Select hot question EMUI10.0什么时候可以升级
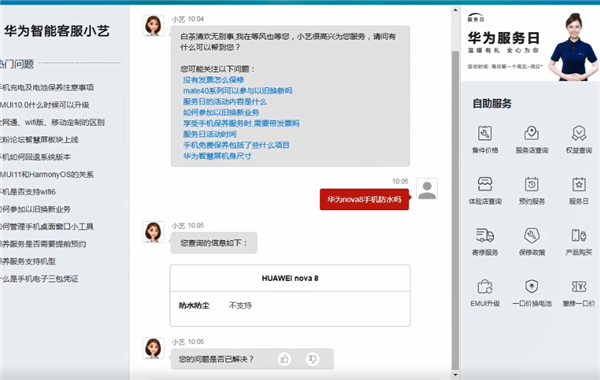600x380 pixels. (45, 105)
